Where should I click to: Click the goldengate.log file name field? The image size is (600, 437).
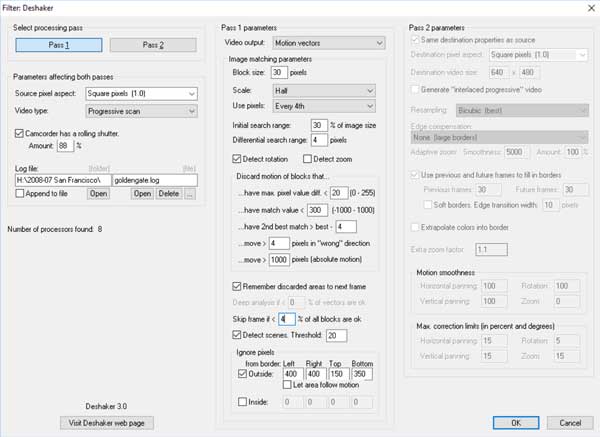point(157,178)
